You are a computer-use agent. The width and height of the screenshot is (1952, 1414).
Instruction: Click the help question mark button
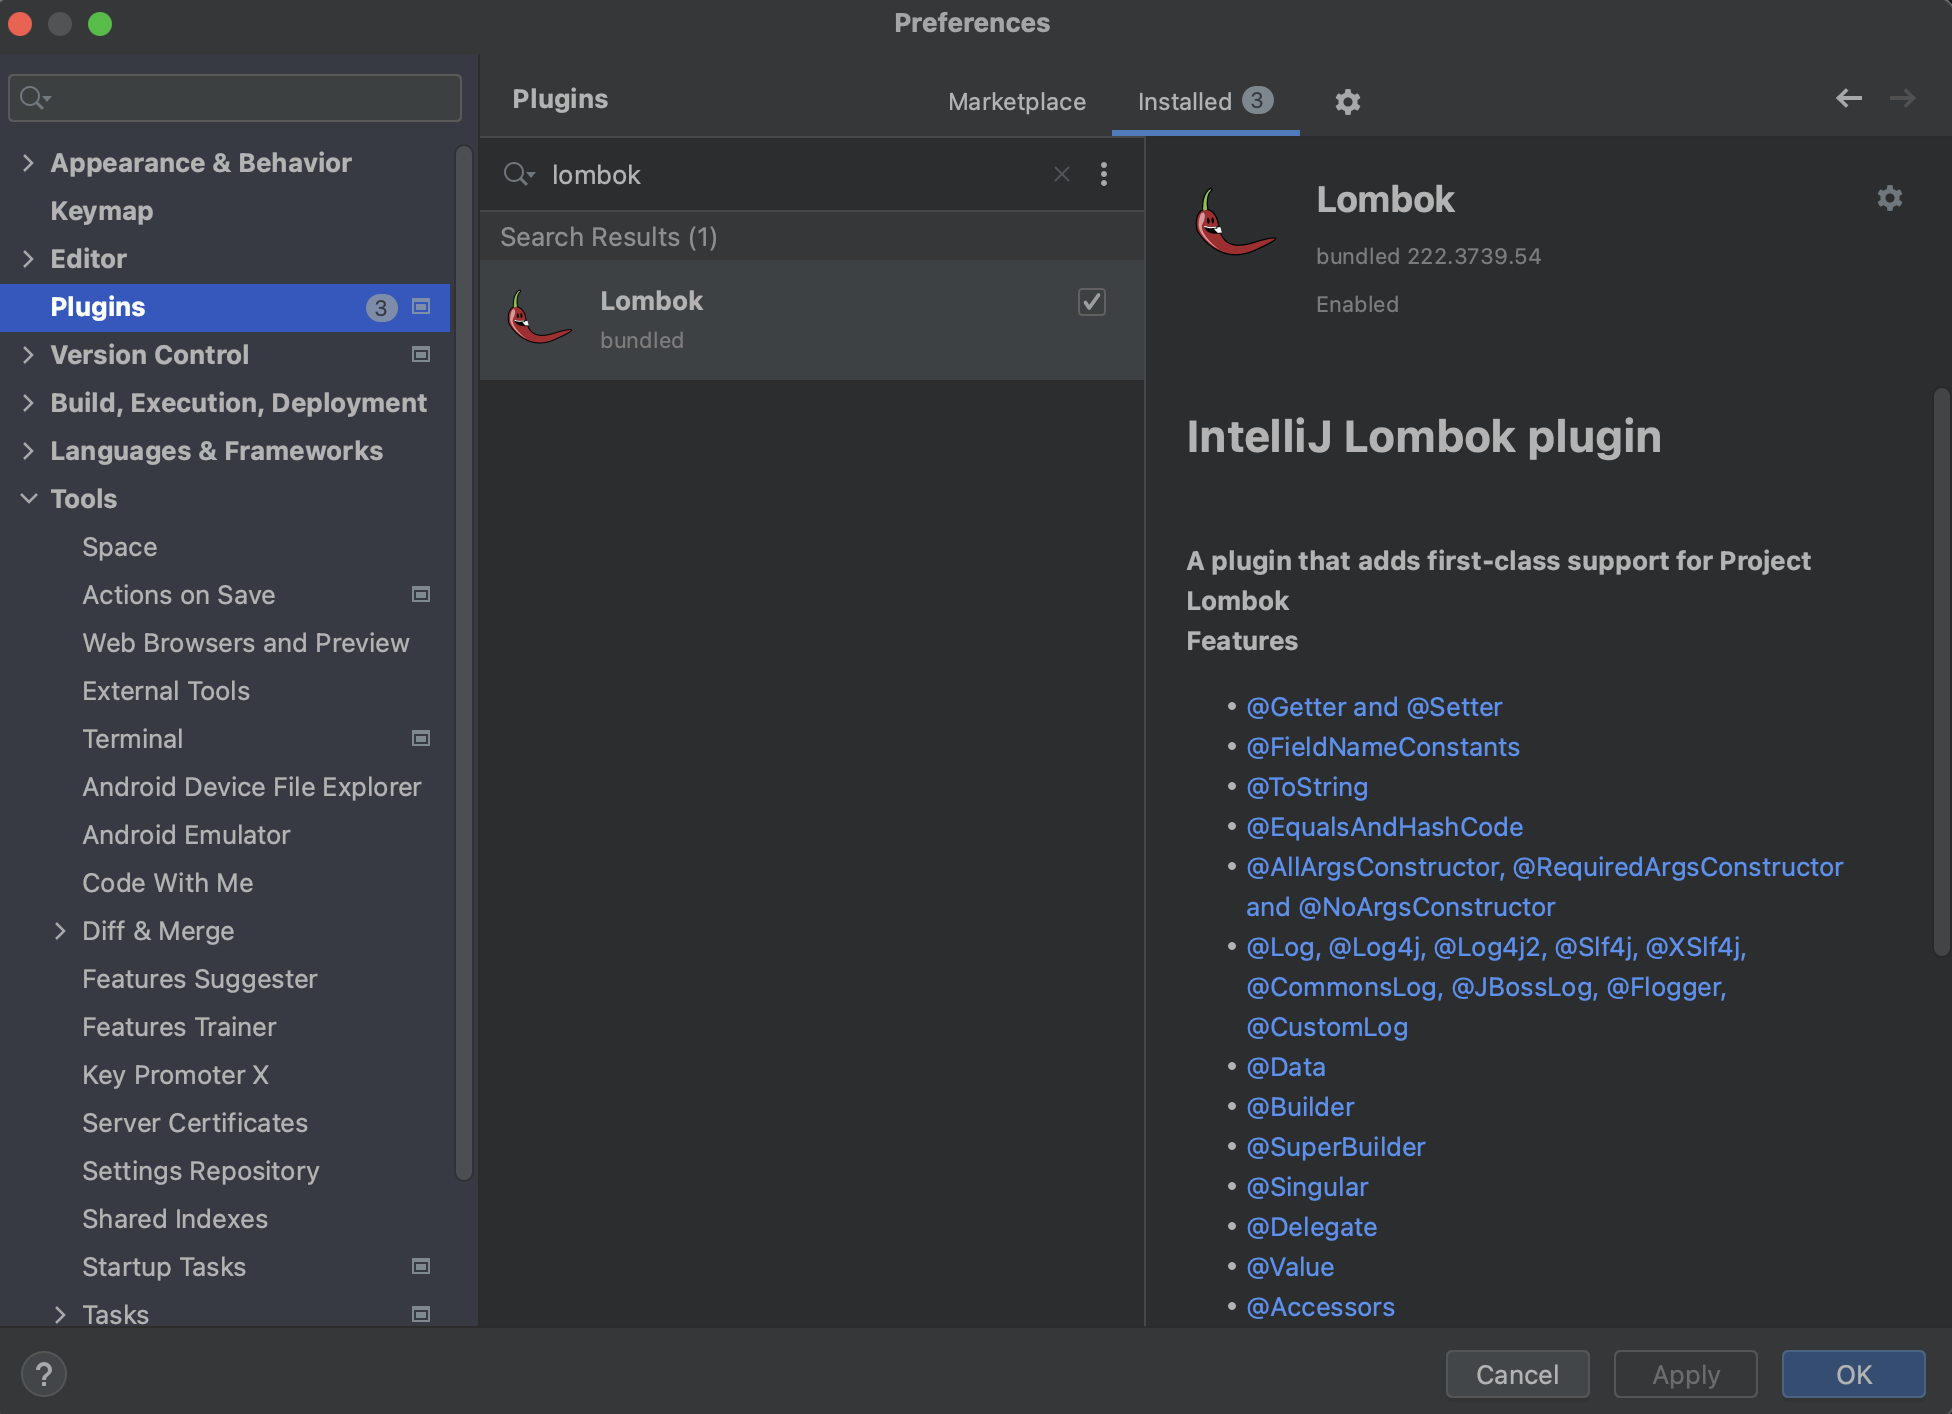coord(43,1374)
